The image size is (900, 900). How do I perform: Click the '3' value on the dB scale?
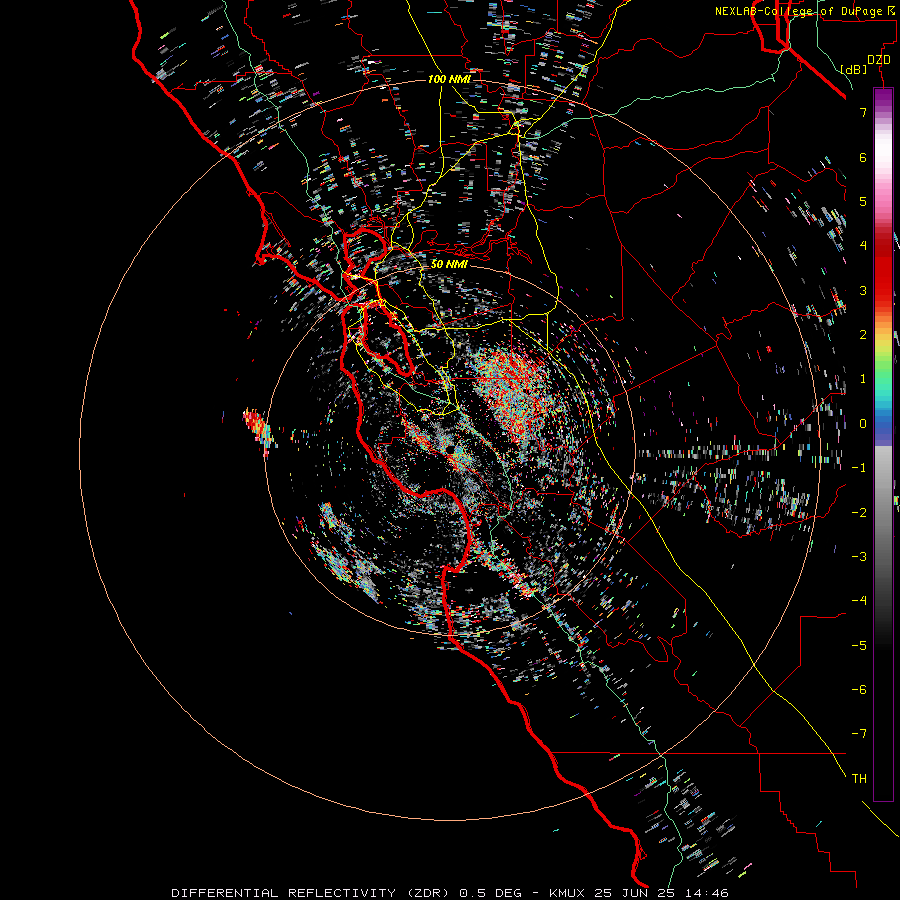863,290
